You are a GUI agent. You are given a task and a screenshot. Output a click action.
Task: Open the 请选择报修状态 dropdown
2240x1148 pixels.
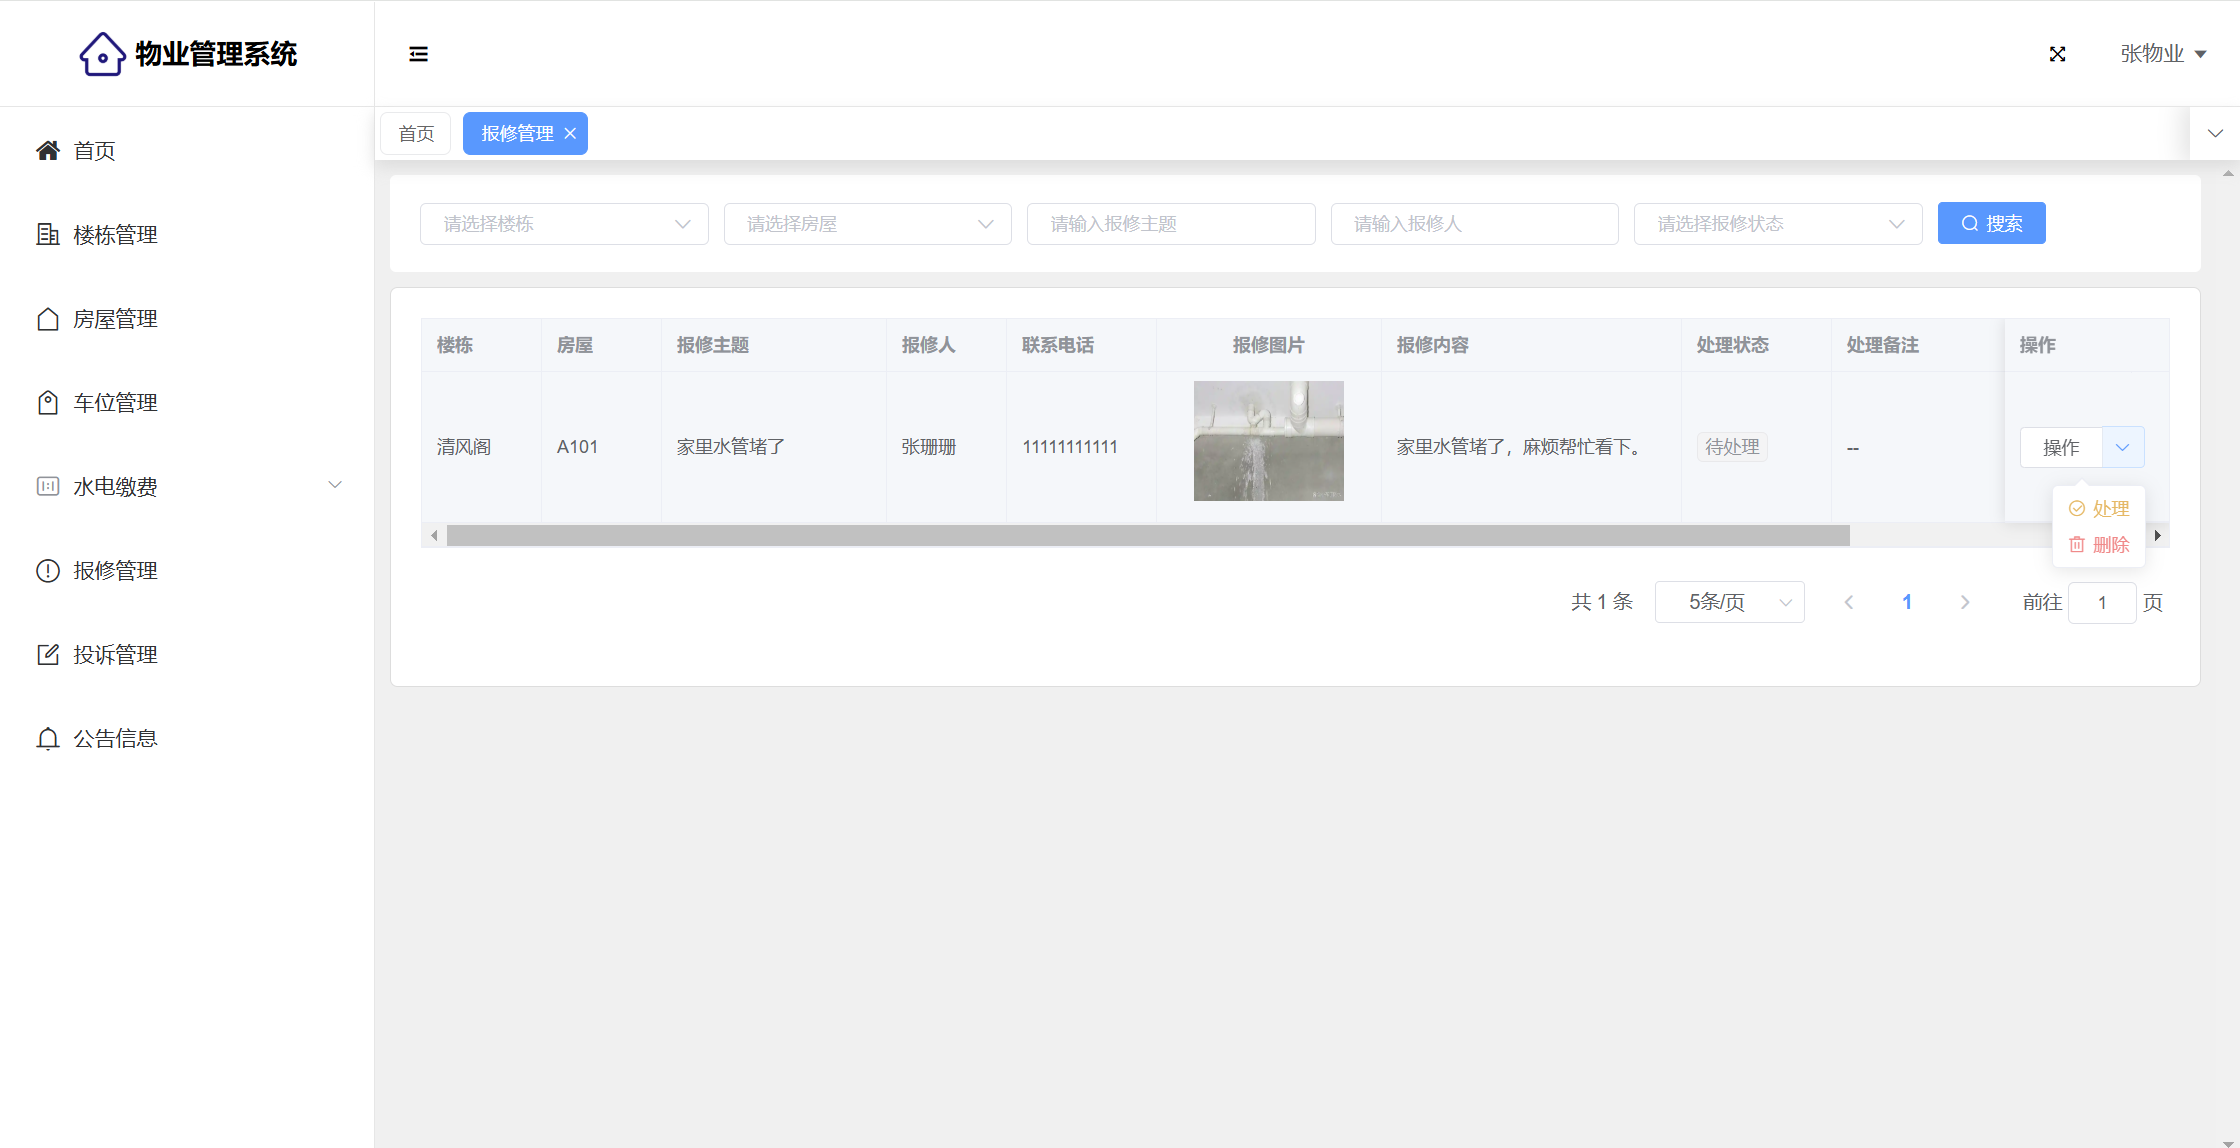(1777, 224)
